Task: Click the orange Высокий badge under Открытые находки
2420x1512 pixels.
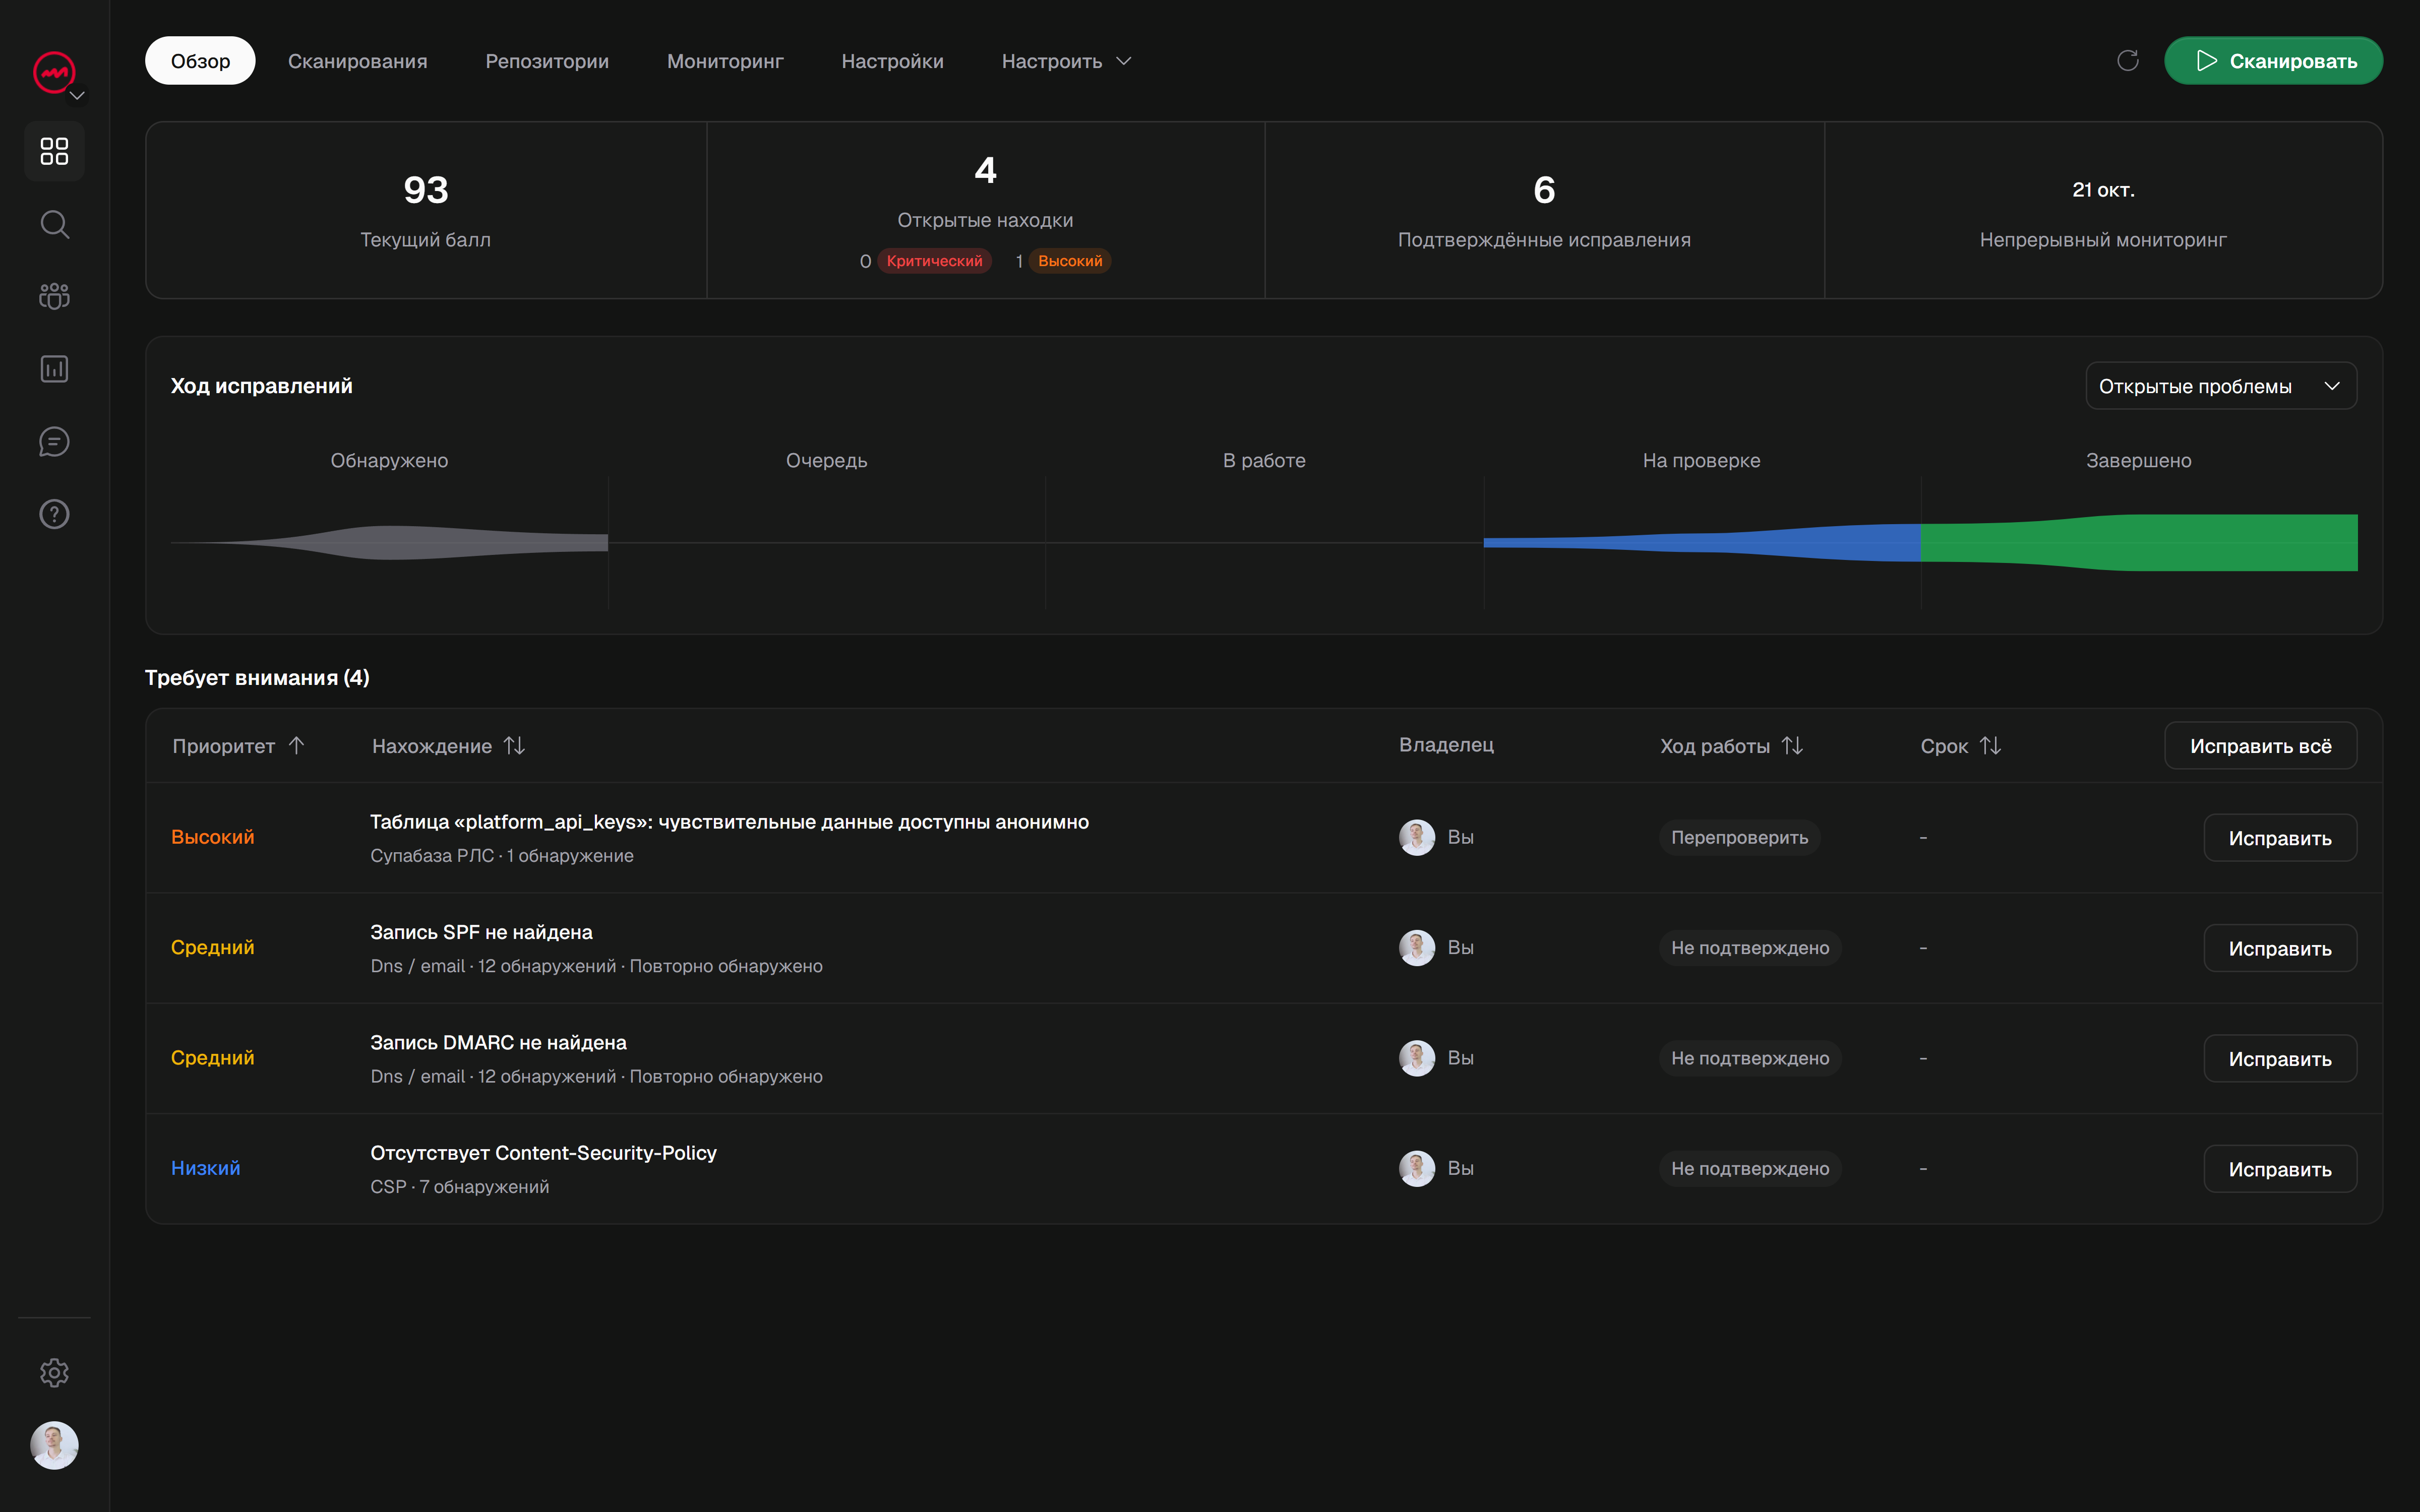Action: (x=1070, y=261)
